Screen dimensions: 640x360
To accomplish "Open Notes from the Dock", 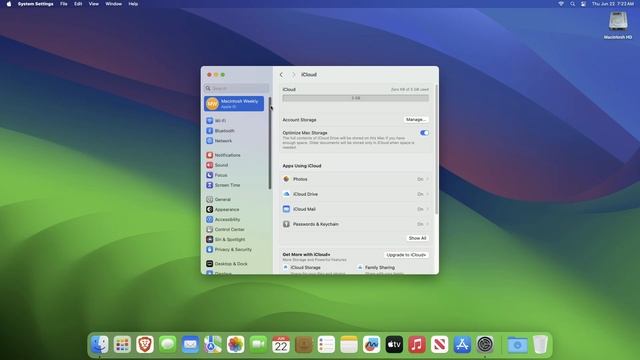I will point(349,344).
